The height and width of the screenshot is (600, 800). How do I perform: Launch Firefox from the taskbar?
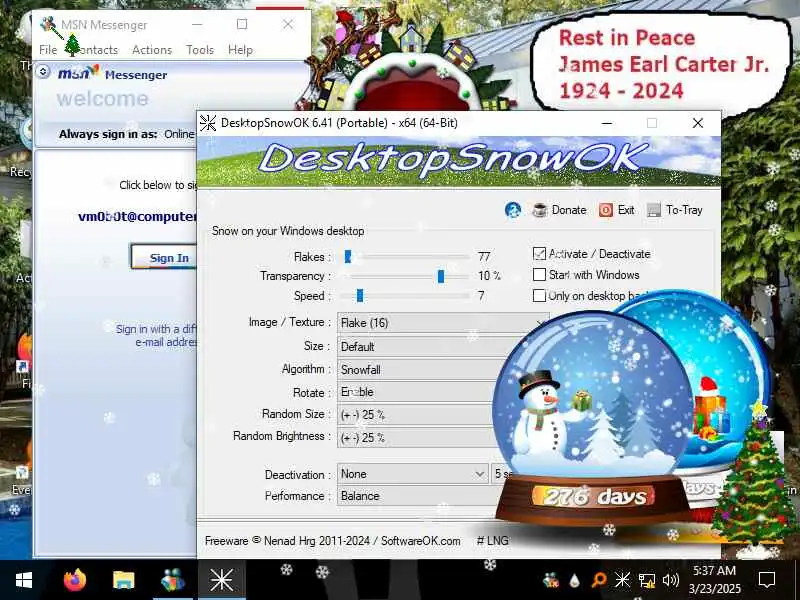(x=75, y=580)
